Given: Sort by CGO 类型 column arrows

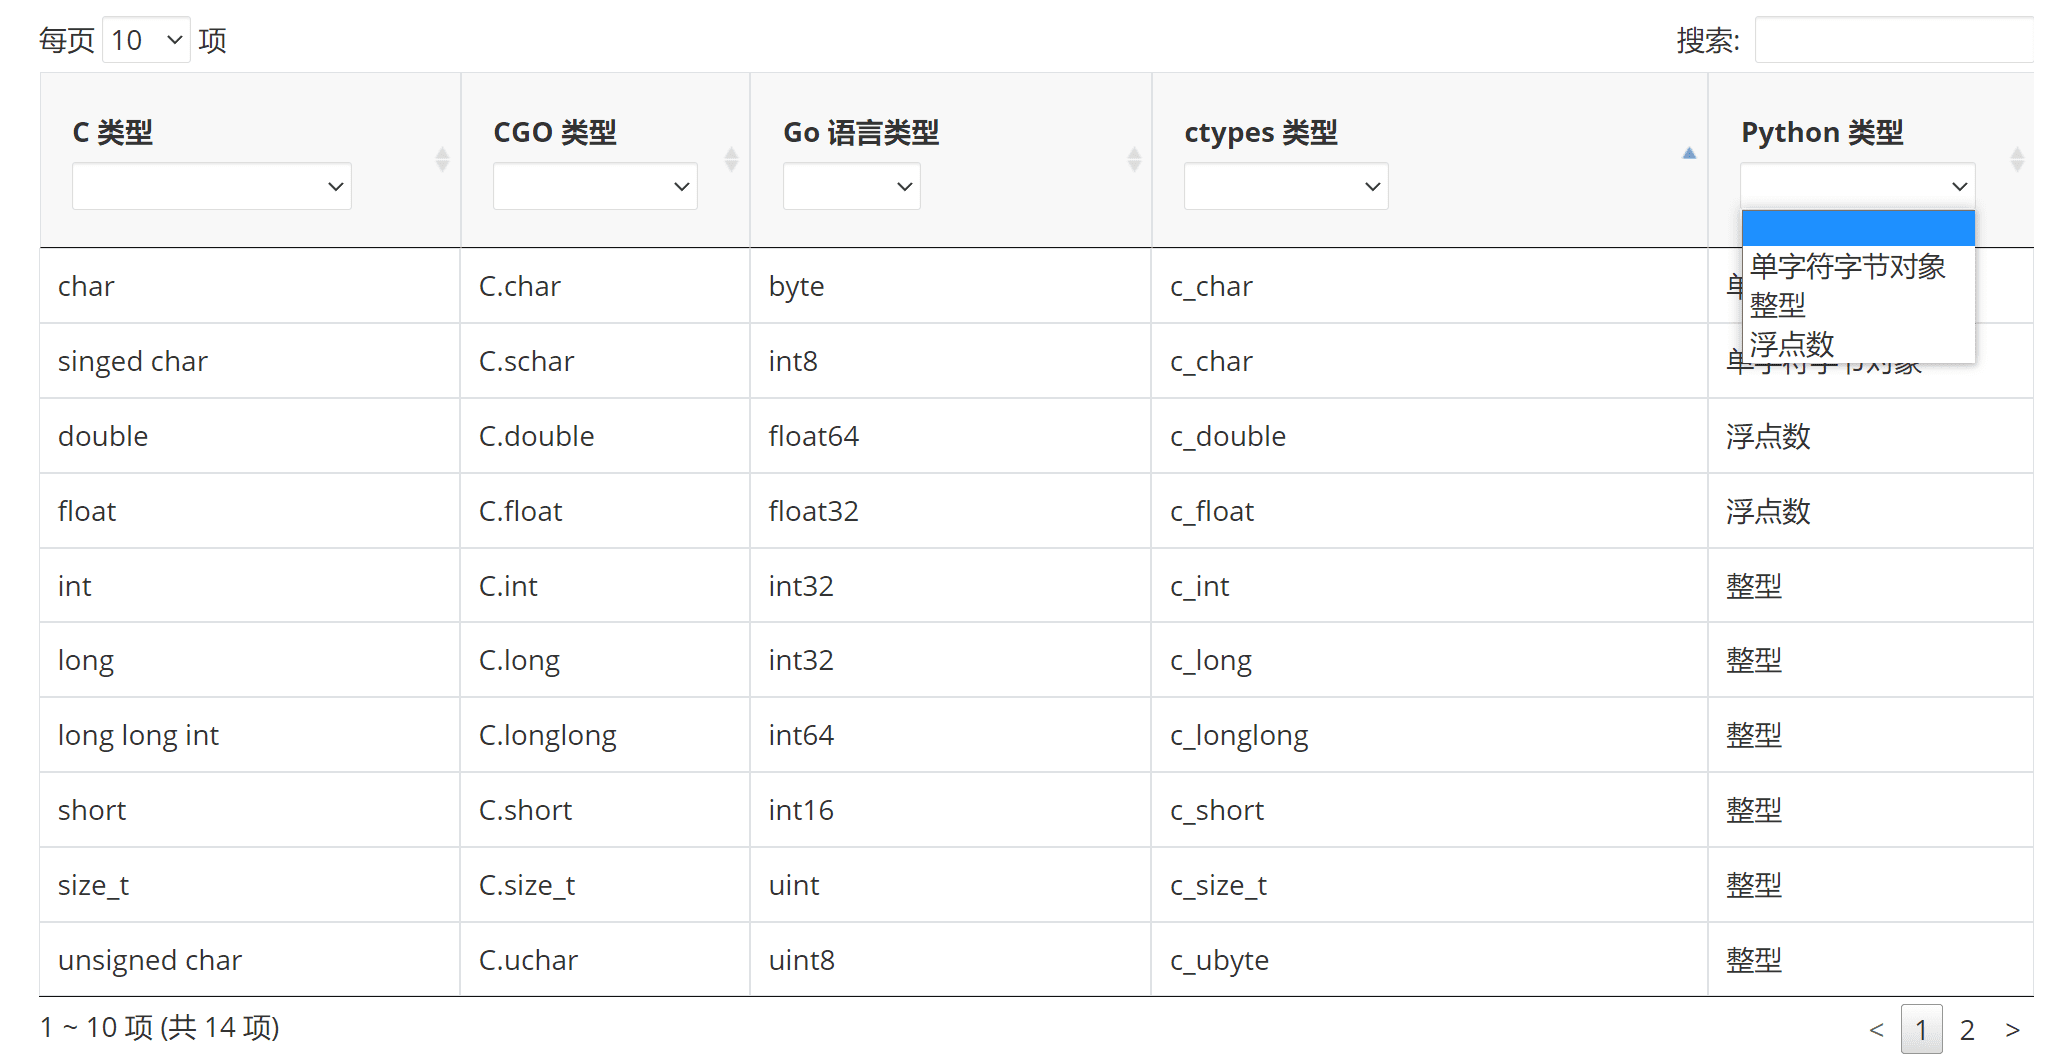Looking at the screenshot, I should coord(731,159).
